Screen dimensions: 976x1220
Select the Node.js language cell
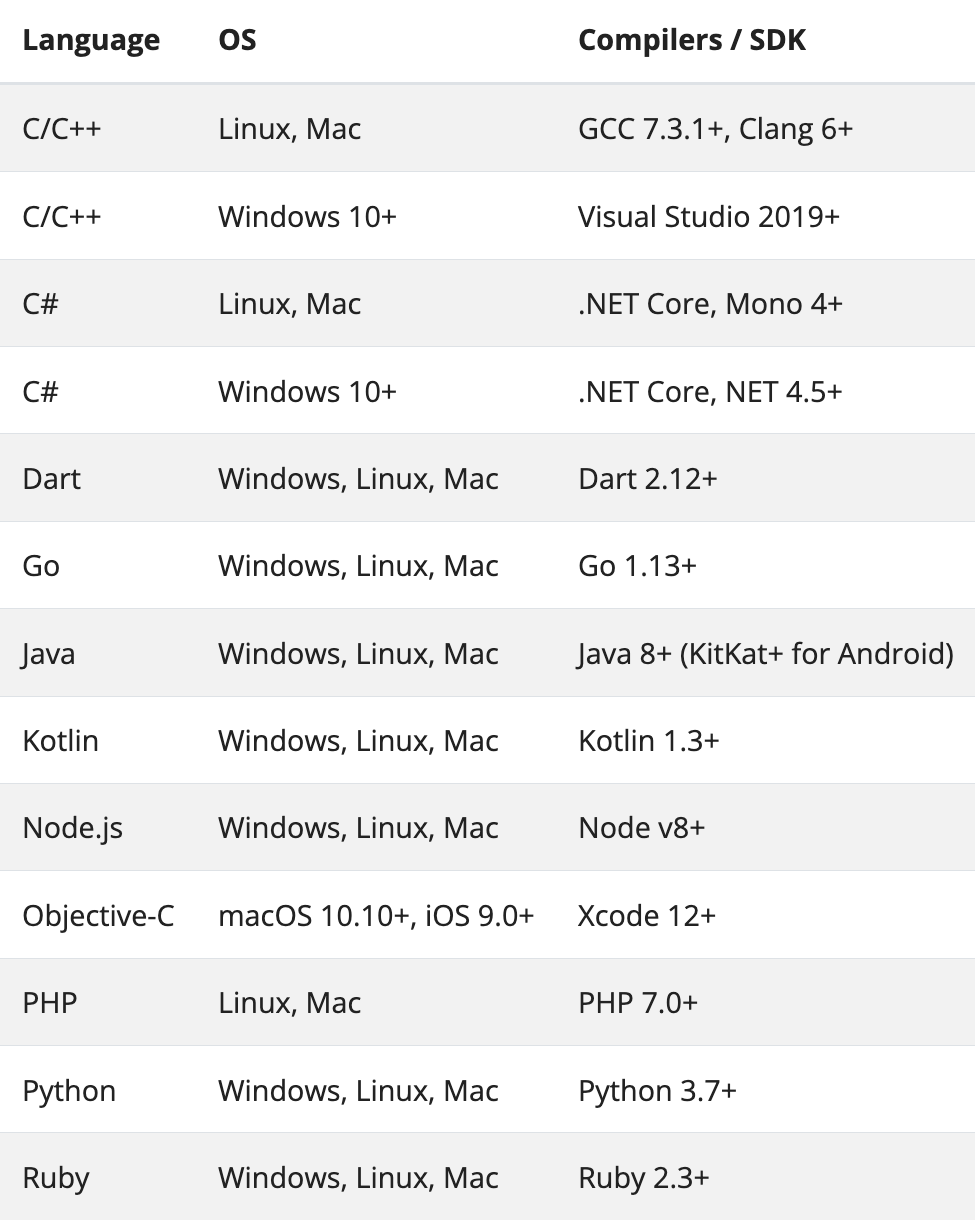coord(73,828)
